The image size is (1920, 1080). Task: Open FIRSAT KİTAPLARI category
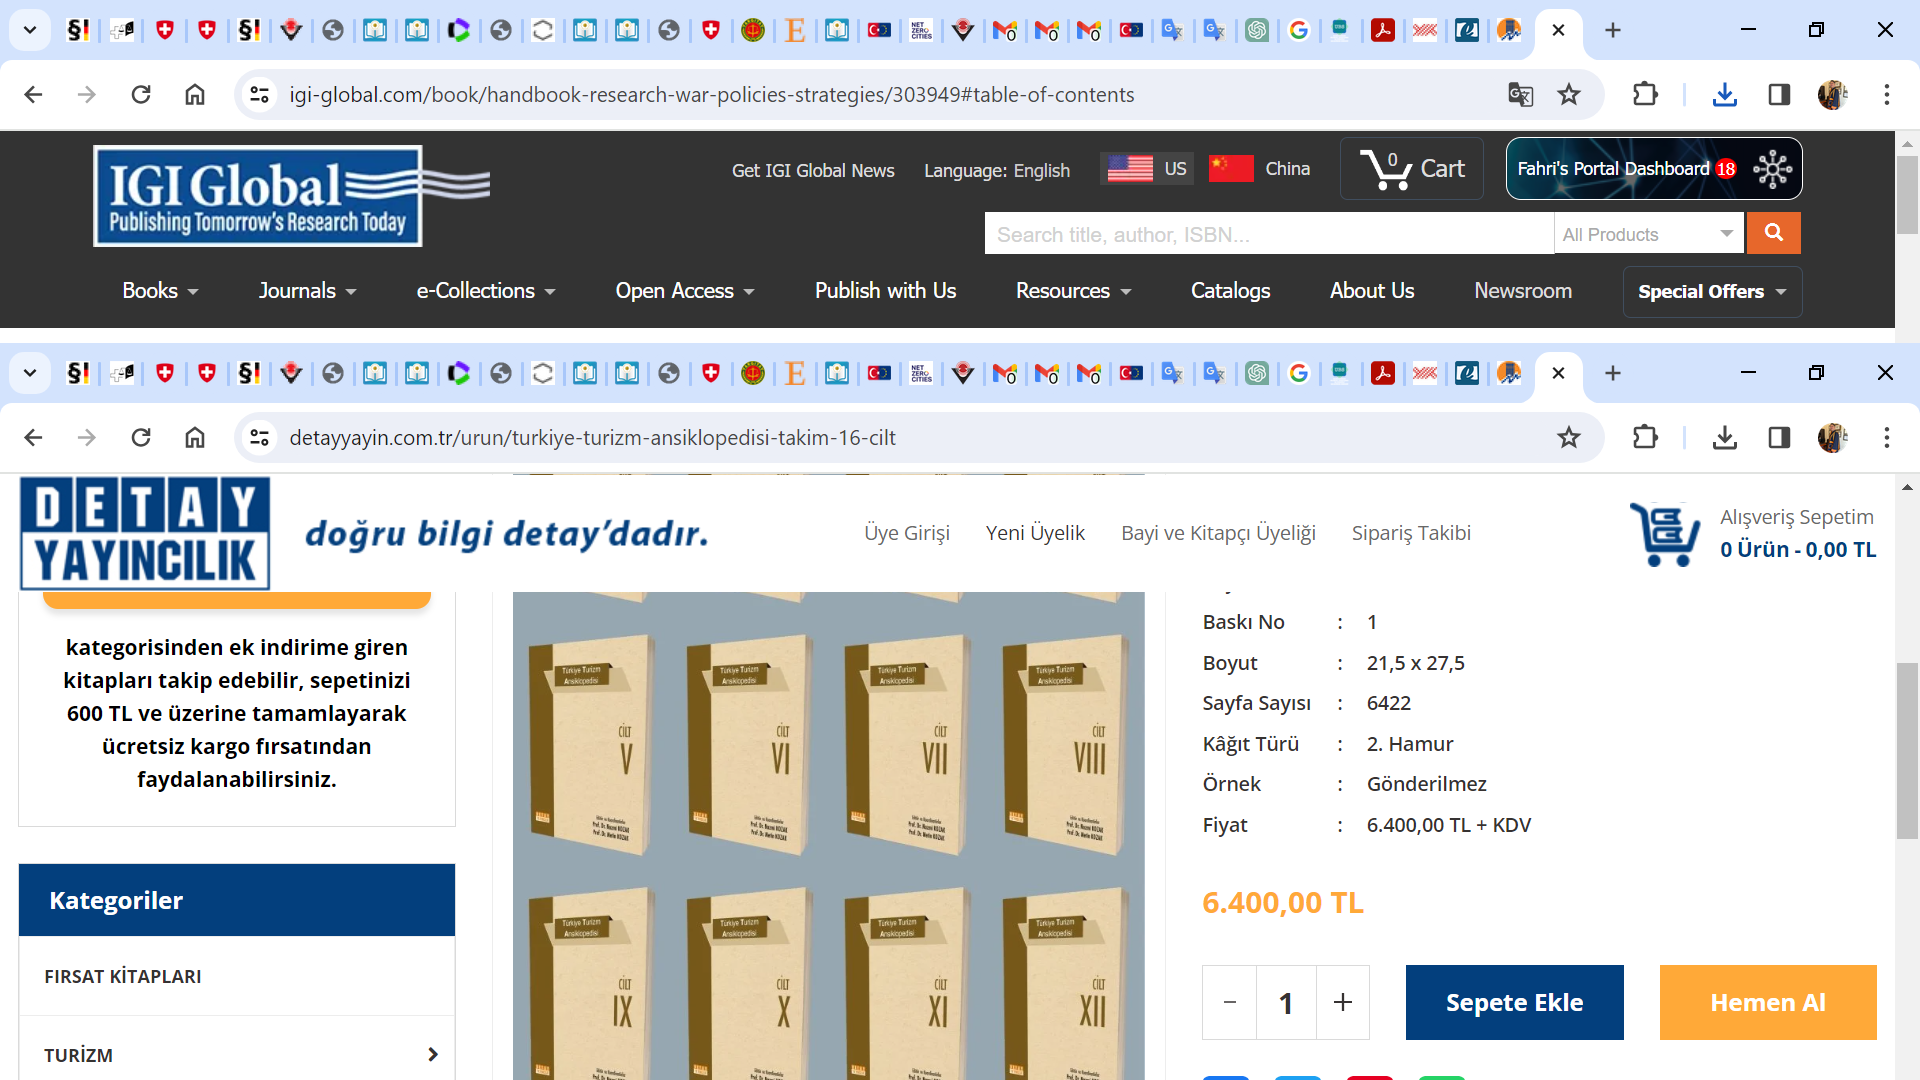click(x=123, y=976)
